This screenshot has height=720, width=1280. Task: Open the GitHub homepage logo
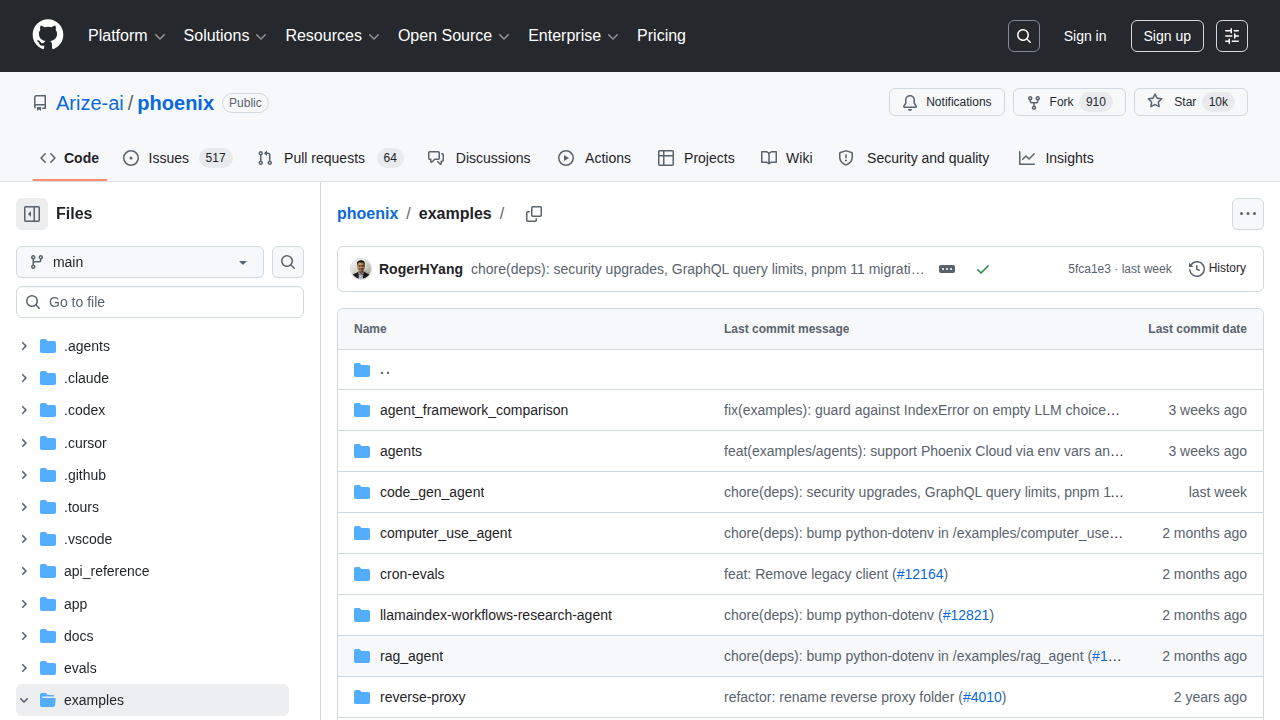click(x=48, y=36)
